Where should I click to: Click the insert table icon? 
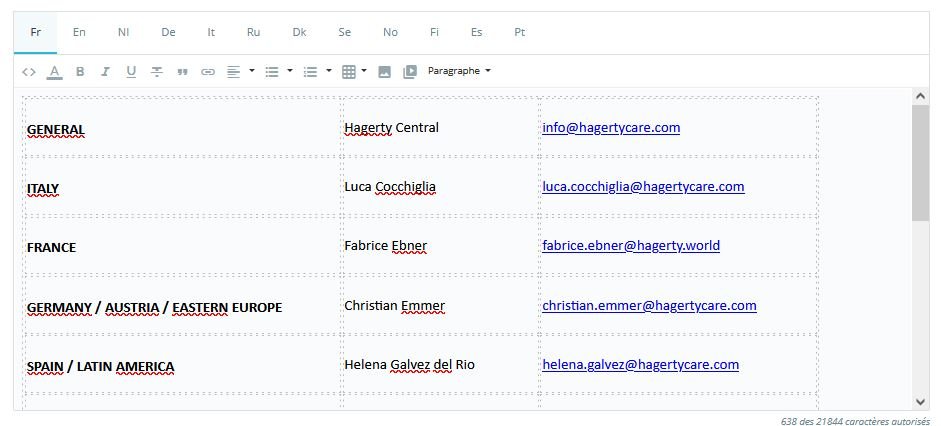[x=349, y=72]
